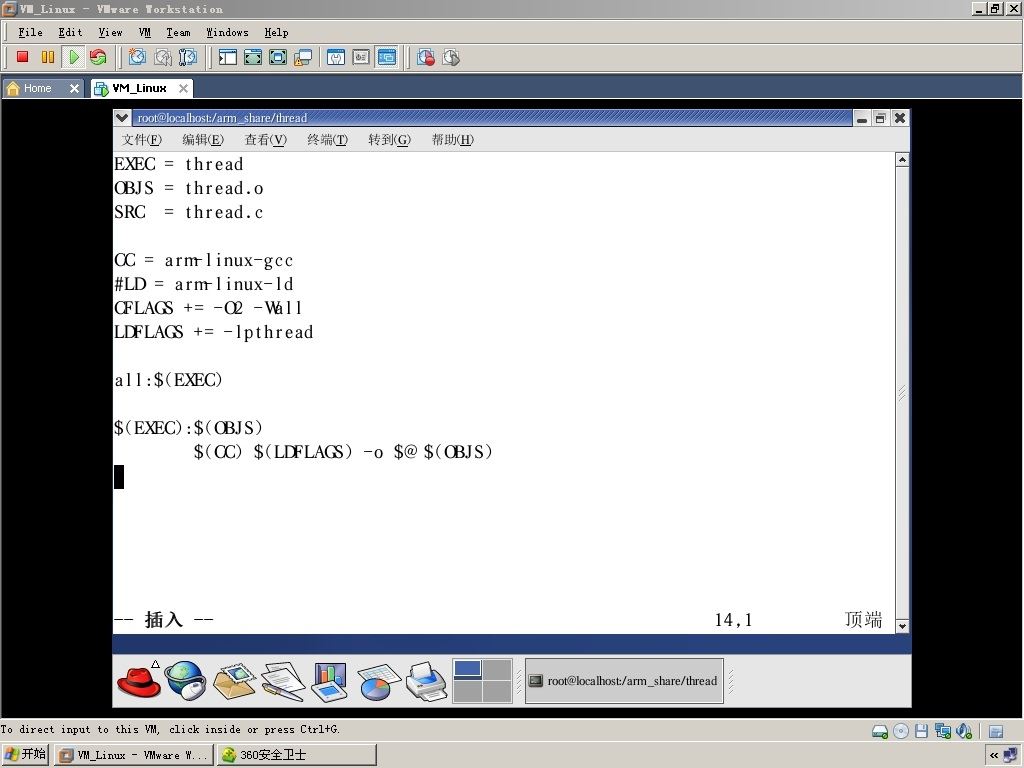
Task: Click the network adapter status icon
Action: pyautogui.click(x=942, y=731)
